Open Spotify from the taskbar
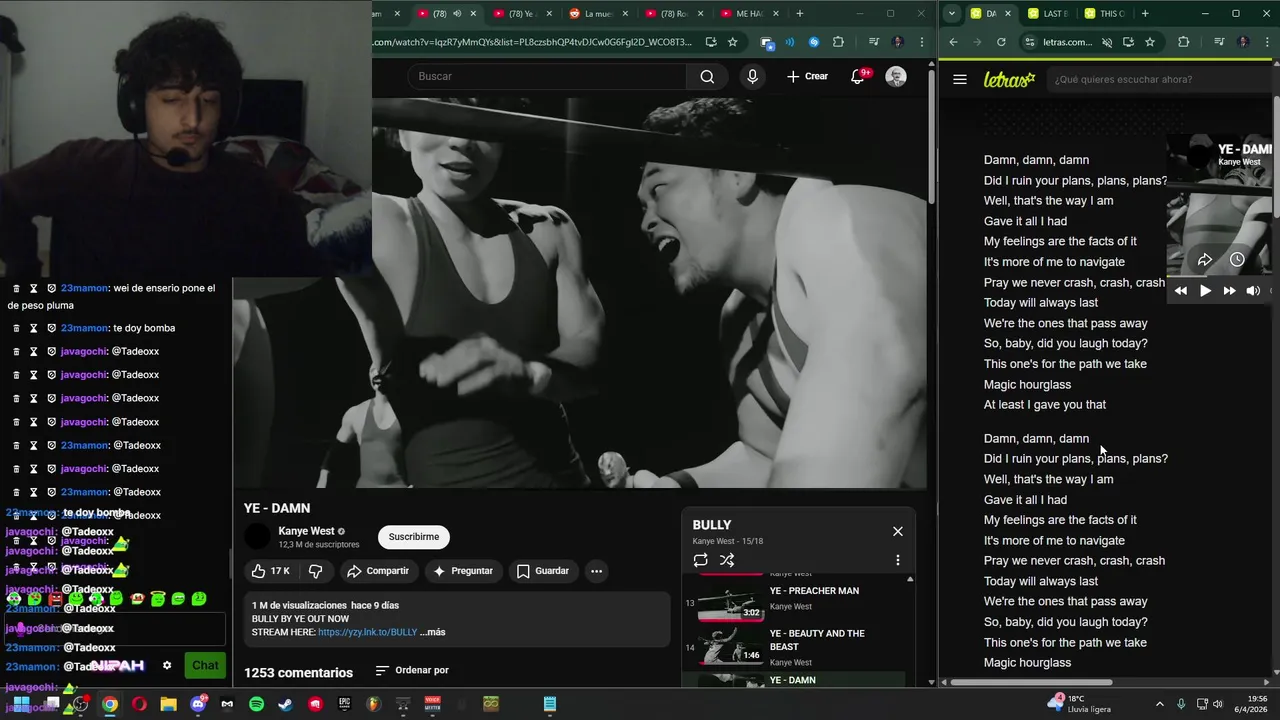Image resolution: width=1280 pixels, height=720 pixels. [x=256, y=704]
